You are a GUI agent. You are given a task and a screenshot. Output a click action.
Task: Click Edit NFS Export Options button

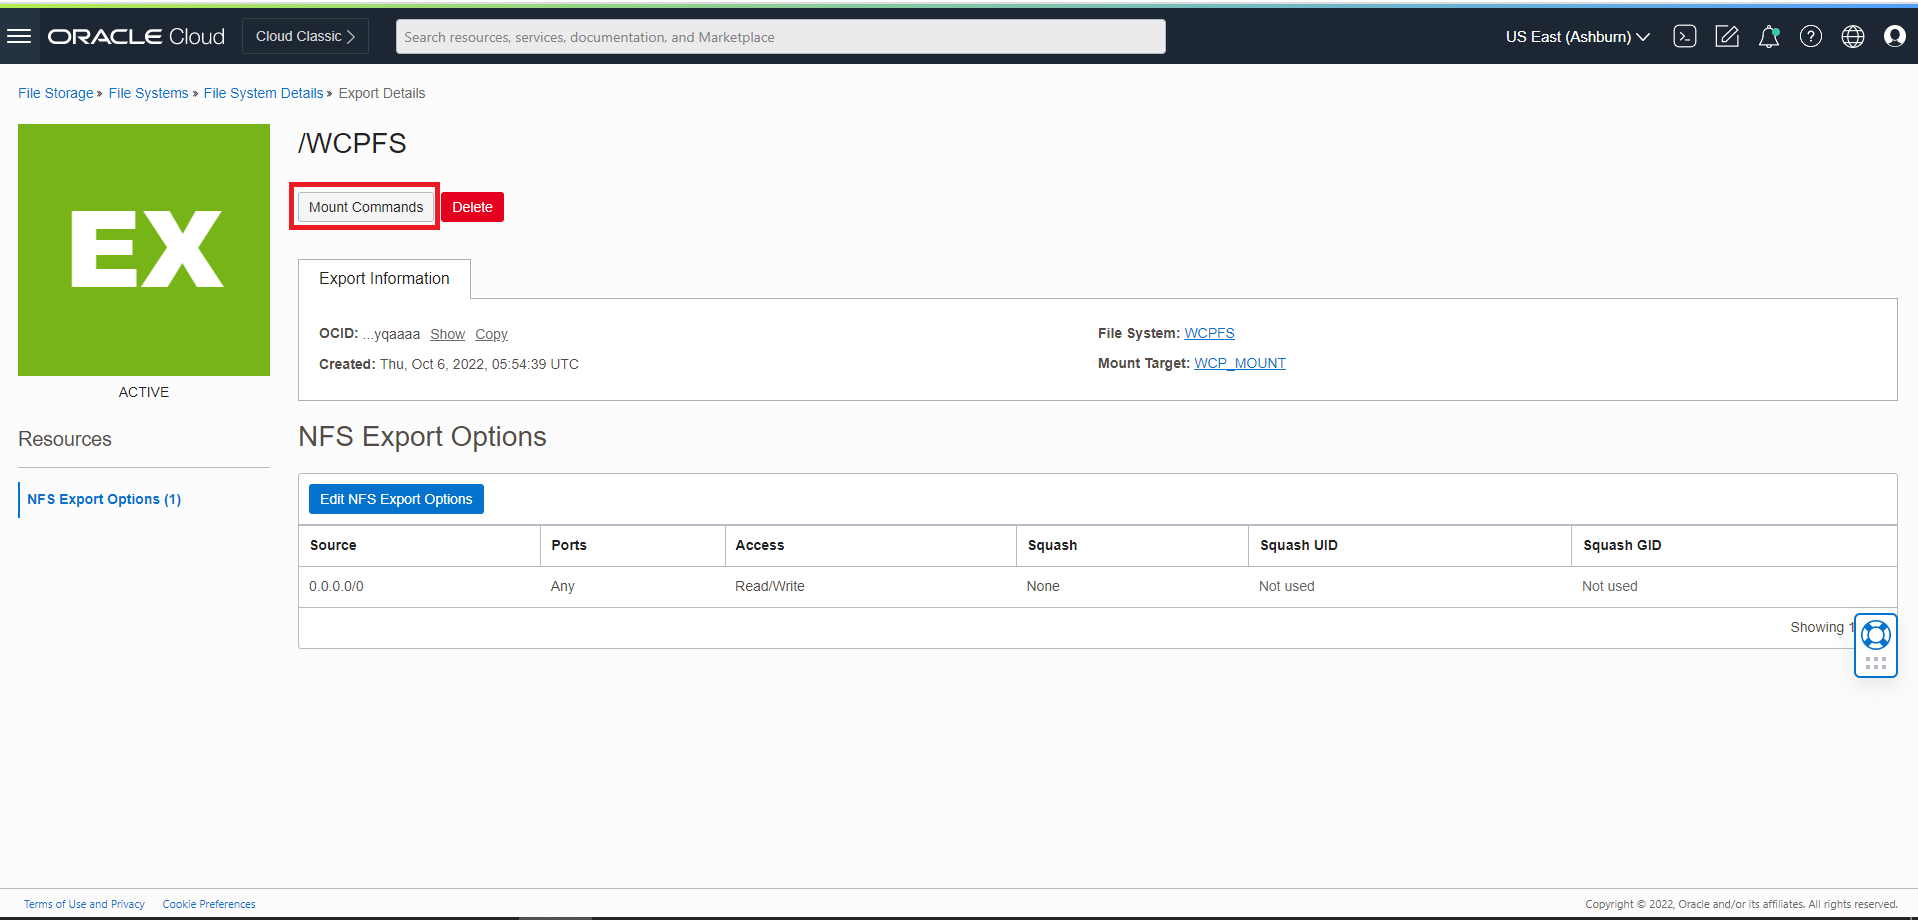click(396, 499)
